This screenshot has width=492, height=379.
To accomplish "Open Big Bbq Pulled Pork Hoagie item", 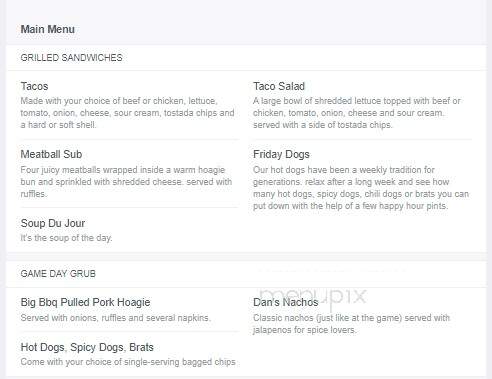I will 85,302.
